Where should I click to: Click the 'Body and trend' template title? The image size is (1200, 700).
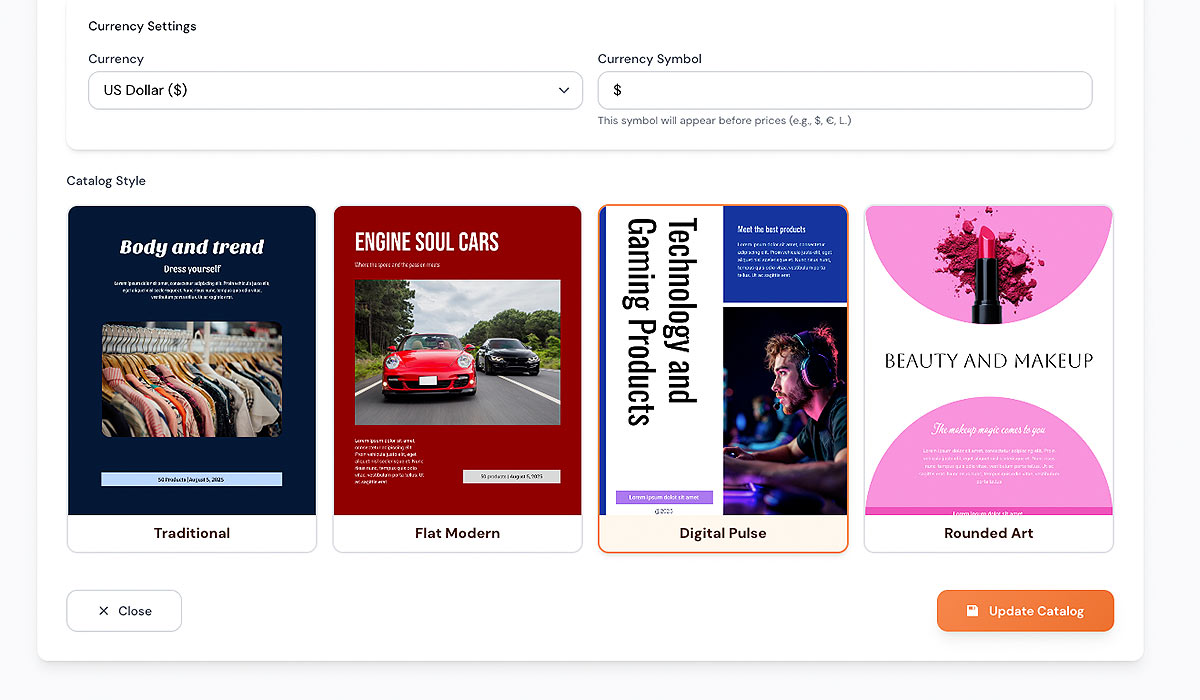[192, 247]
